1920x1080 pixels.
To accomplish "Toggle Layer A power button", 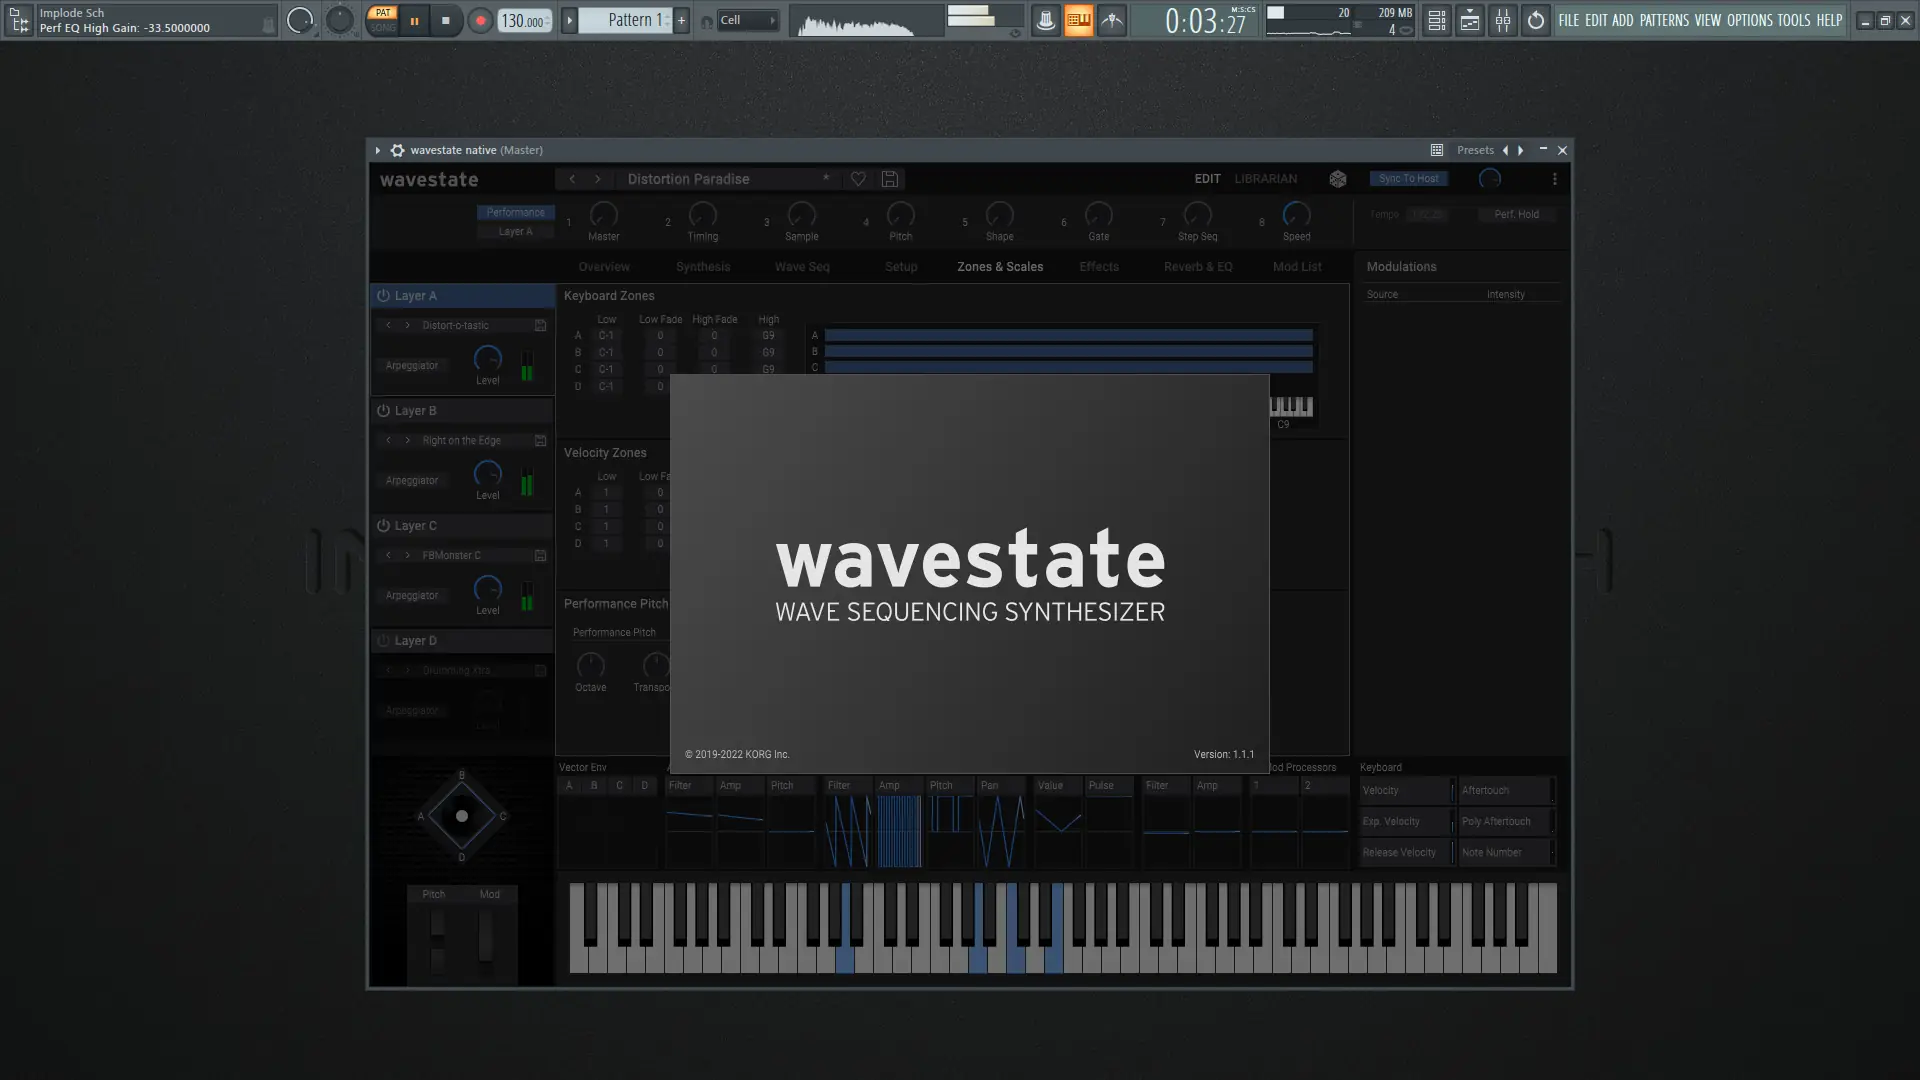I will (x=383, y=296).
